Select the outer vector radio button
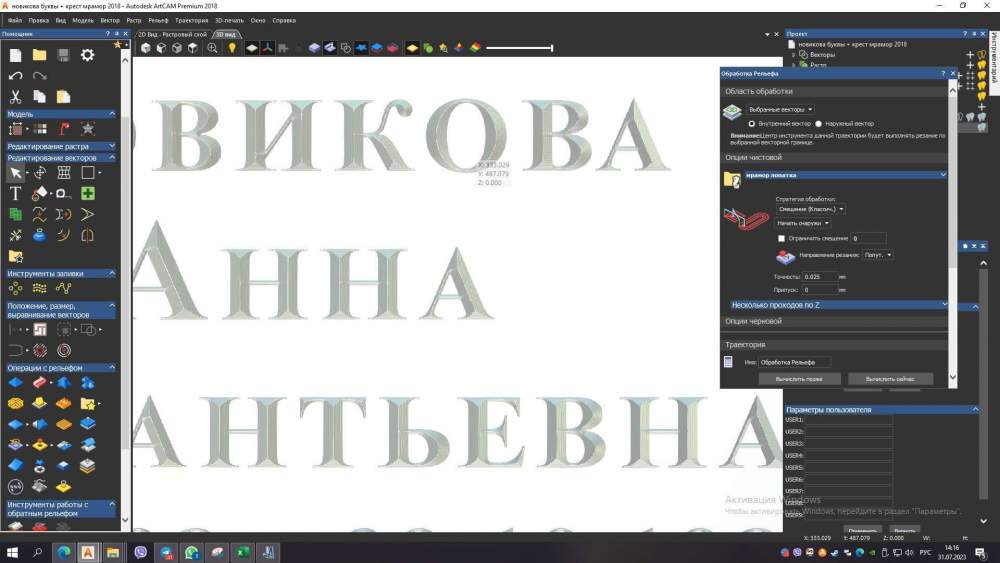Viewport: 1000px width, 563px height. coord(819,124)
